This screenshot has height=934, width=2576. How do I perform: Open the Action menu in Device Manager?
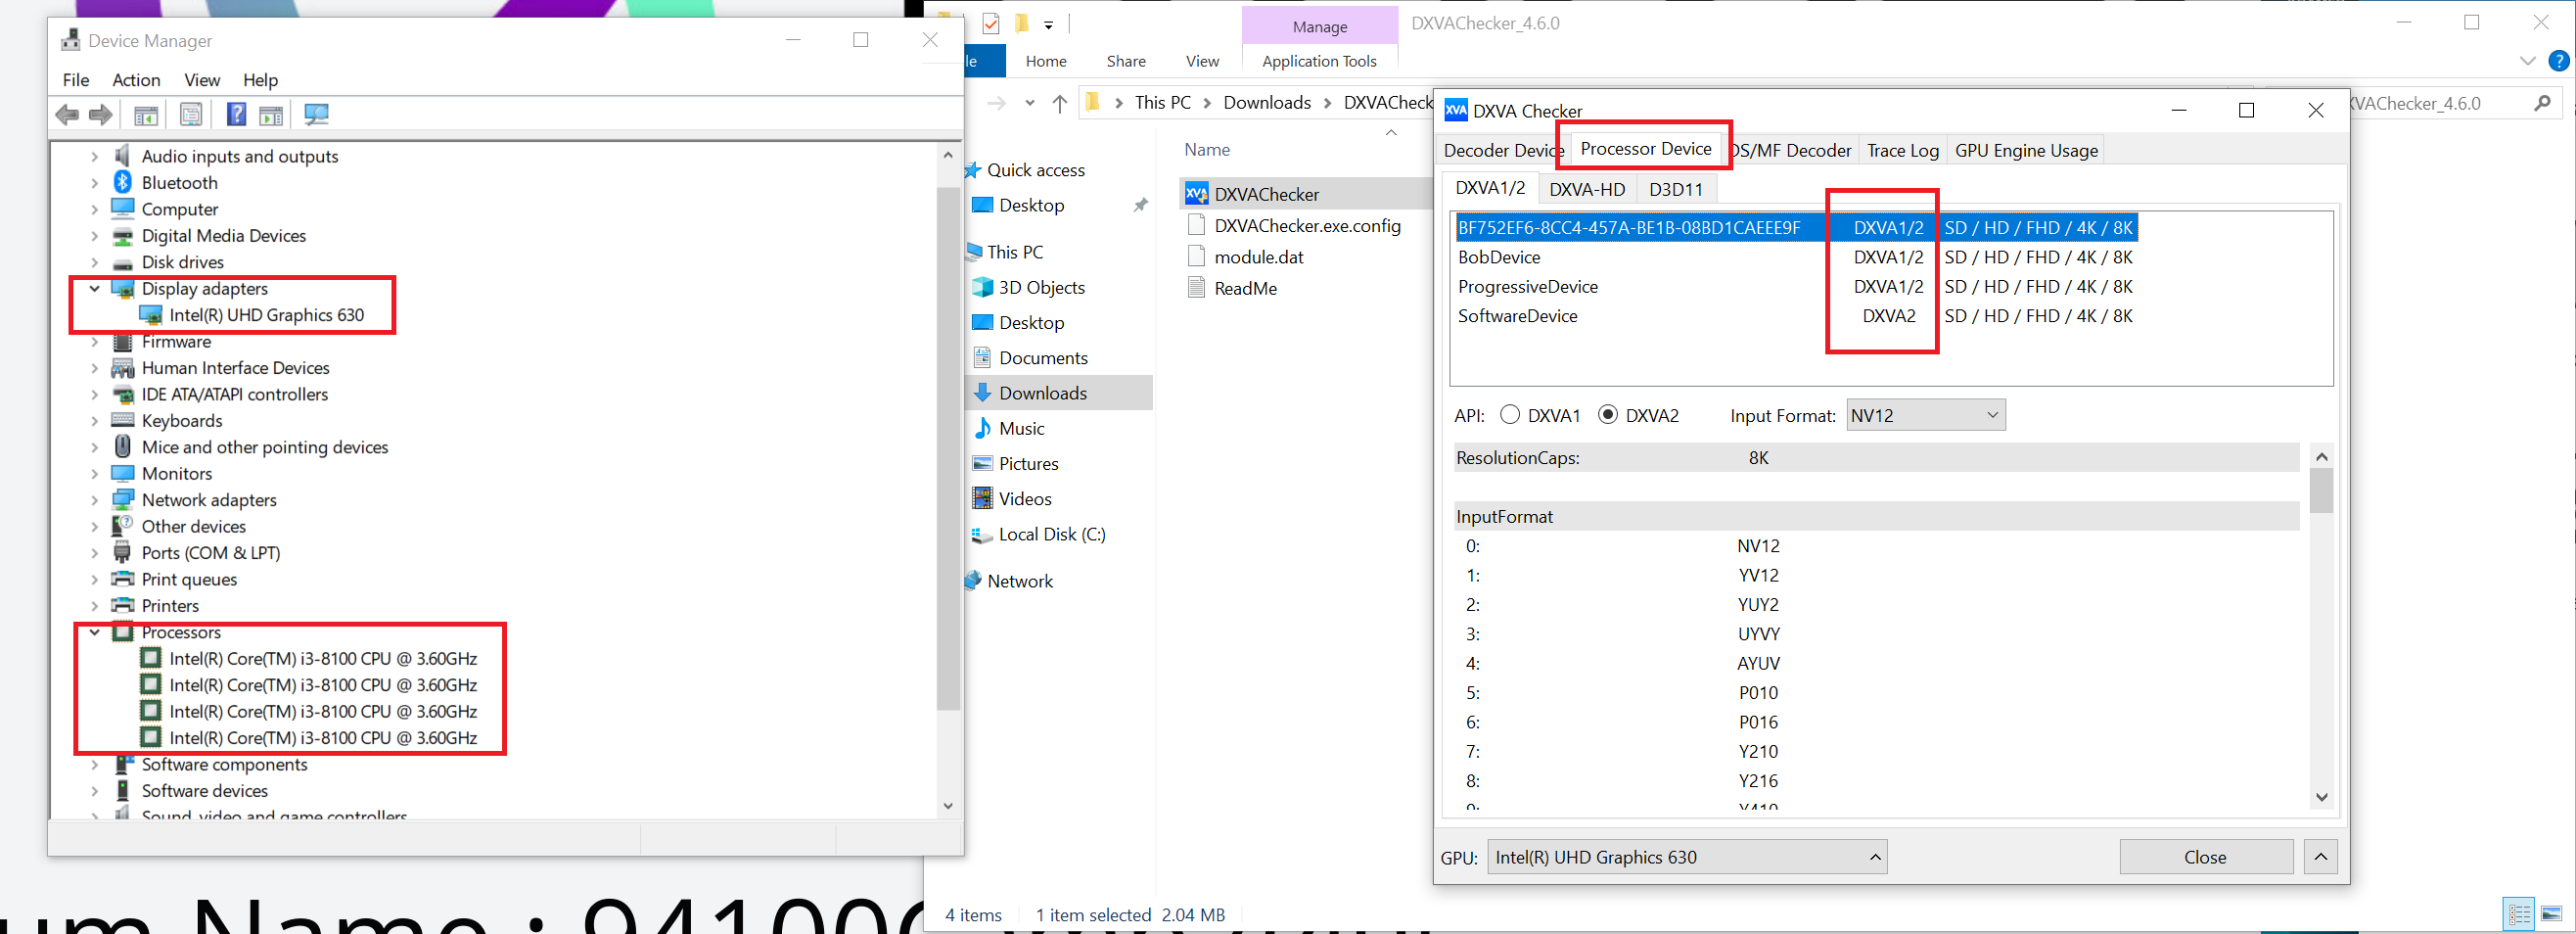click(x=136, y=80)
